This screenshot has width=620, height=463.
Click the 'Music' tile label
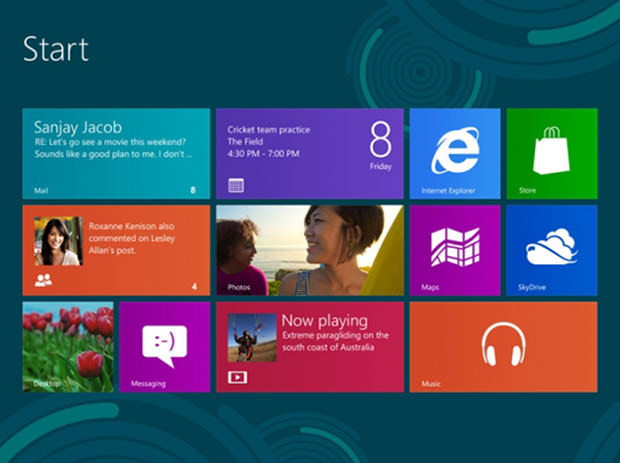[x=431, y=384]
